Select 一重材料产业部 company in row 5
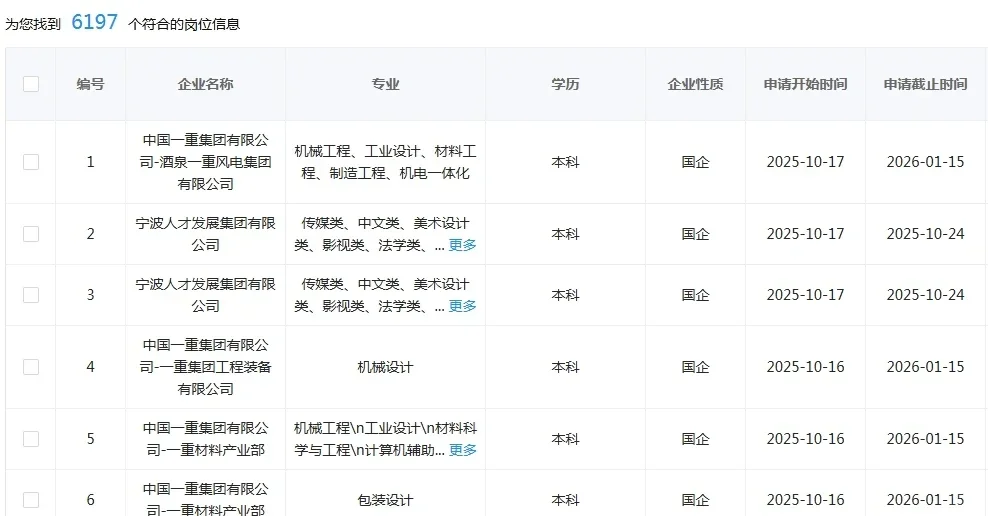The width and height of the screenshot is (988, 516). (205, 439)
